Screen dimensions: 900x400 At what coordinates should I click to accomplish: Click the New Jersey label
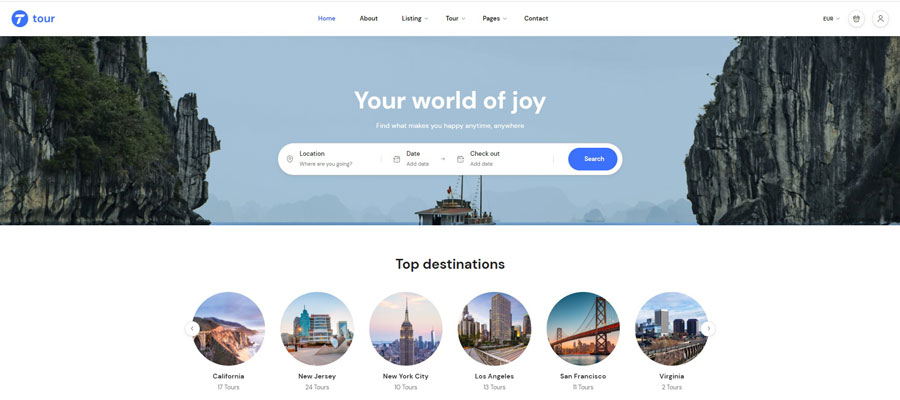pos(317,376)
